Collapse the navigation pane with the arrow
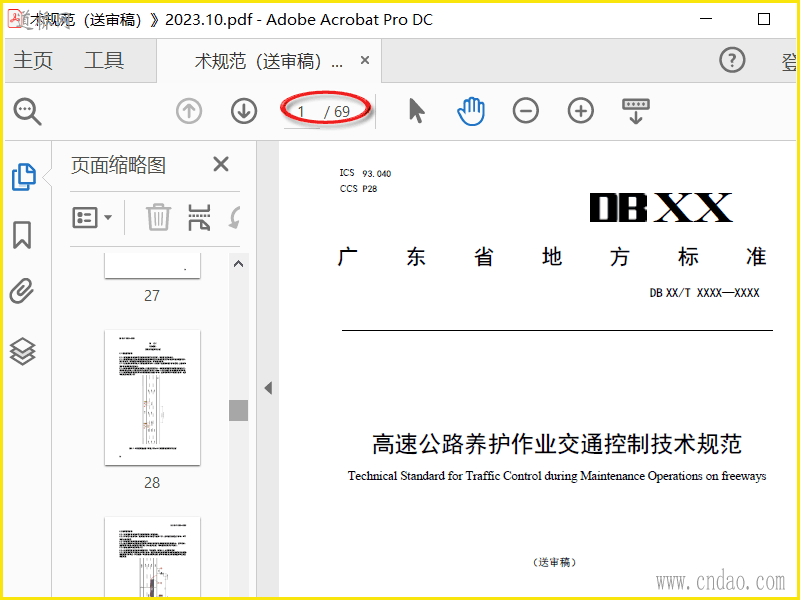This screenshot has width=800, height=600. coord(268,388)
